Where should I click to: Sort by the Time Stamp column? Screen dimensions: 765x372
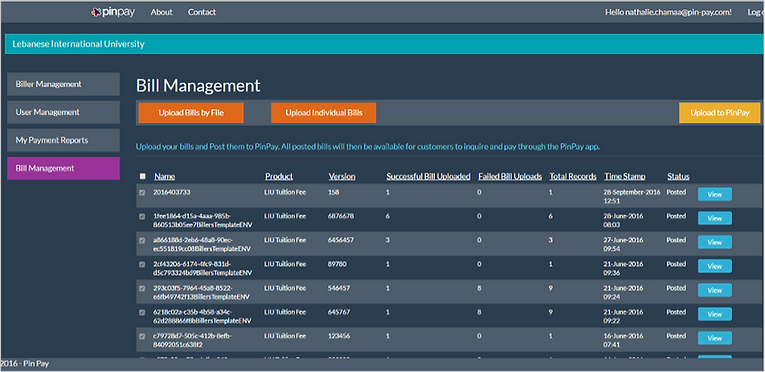(625, 176)
